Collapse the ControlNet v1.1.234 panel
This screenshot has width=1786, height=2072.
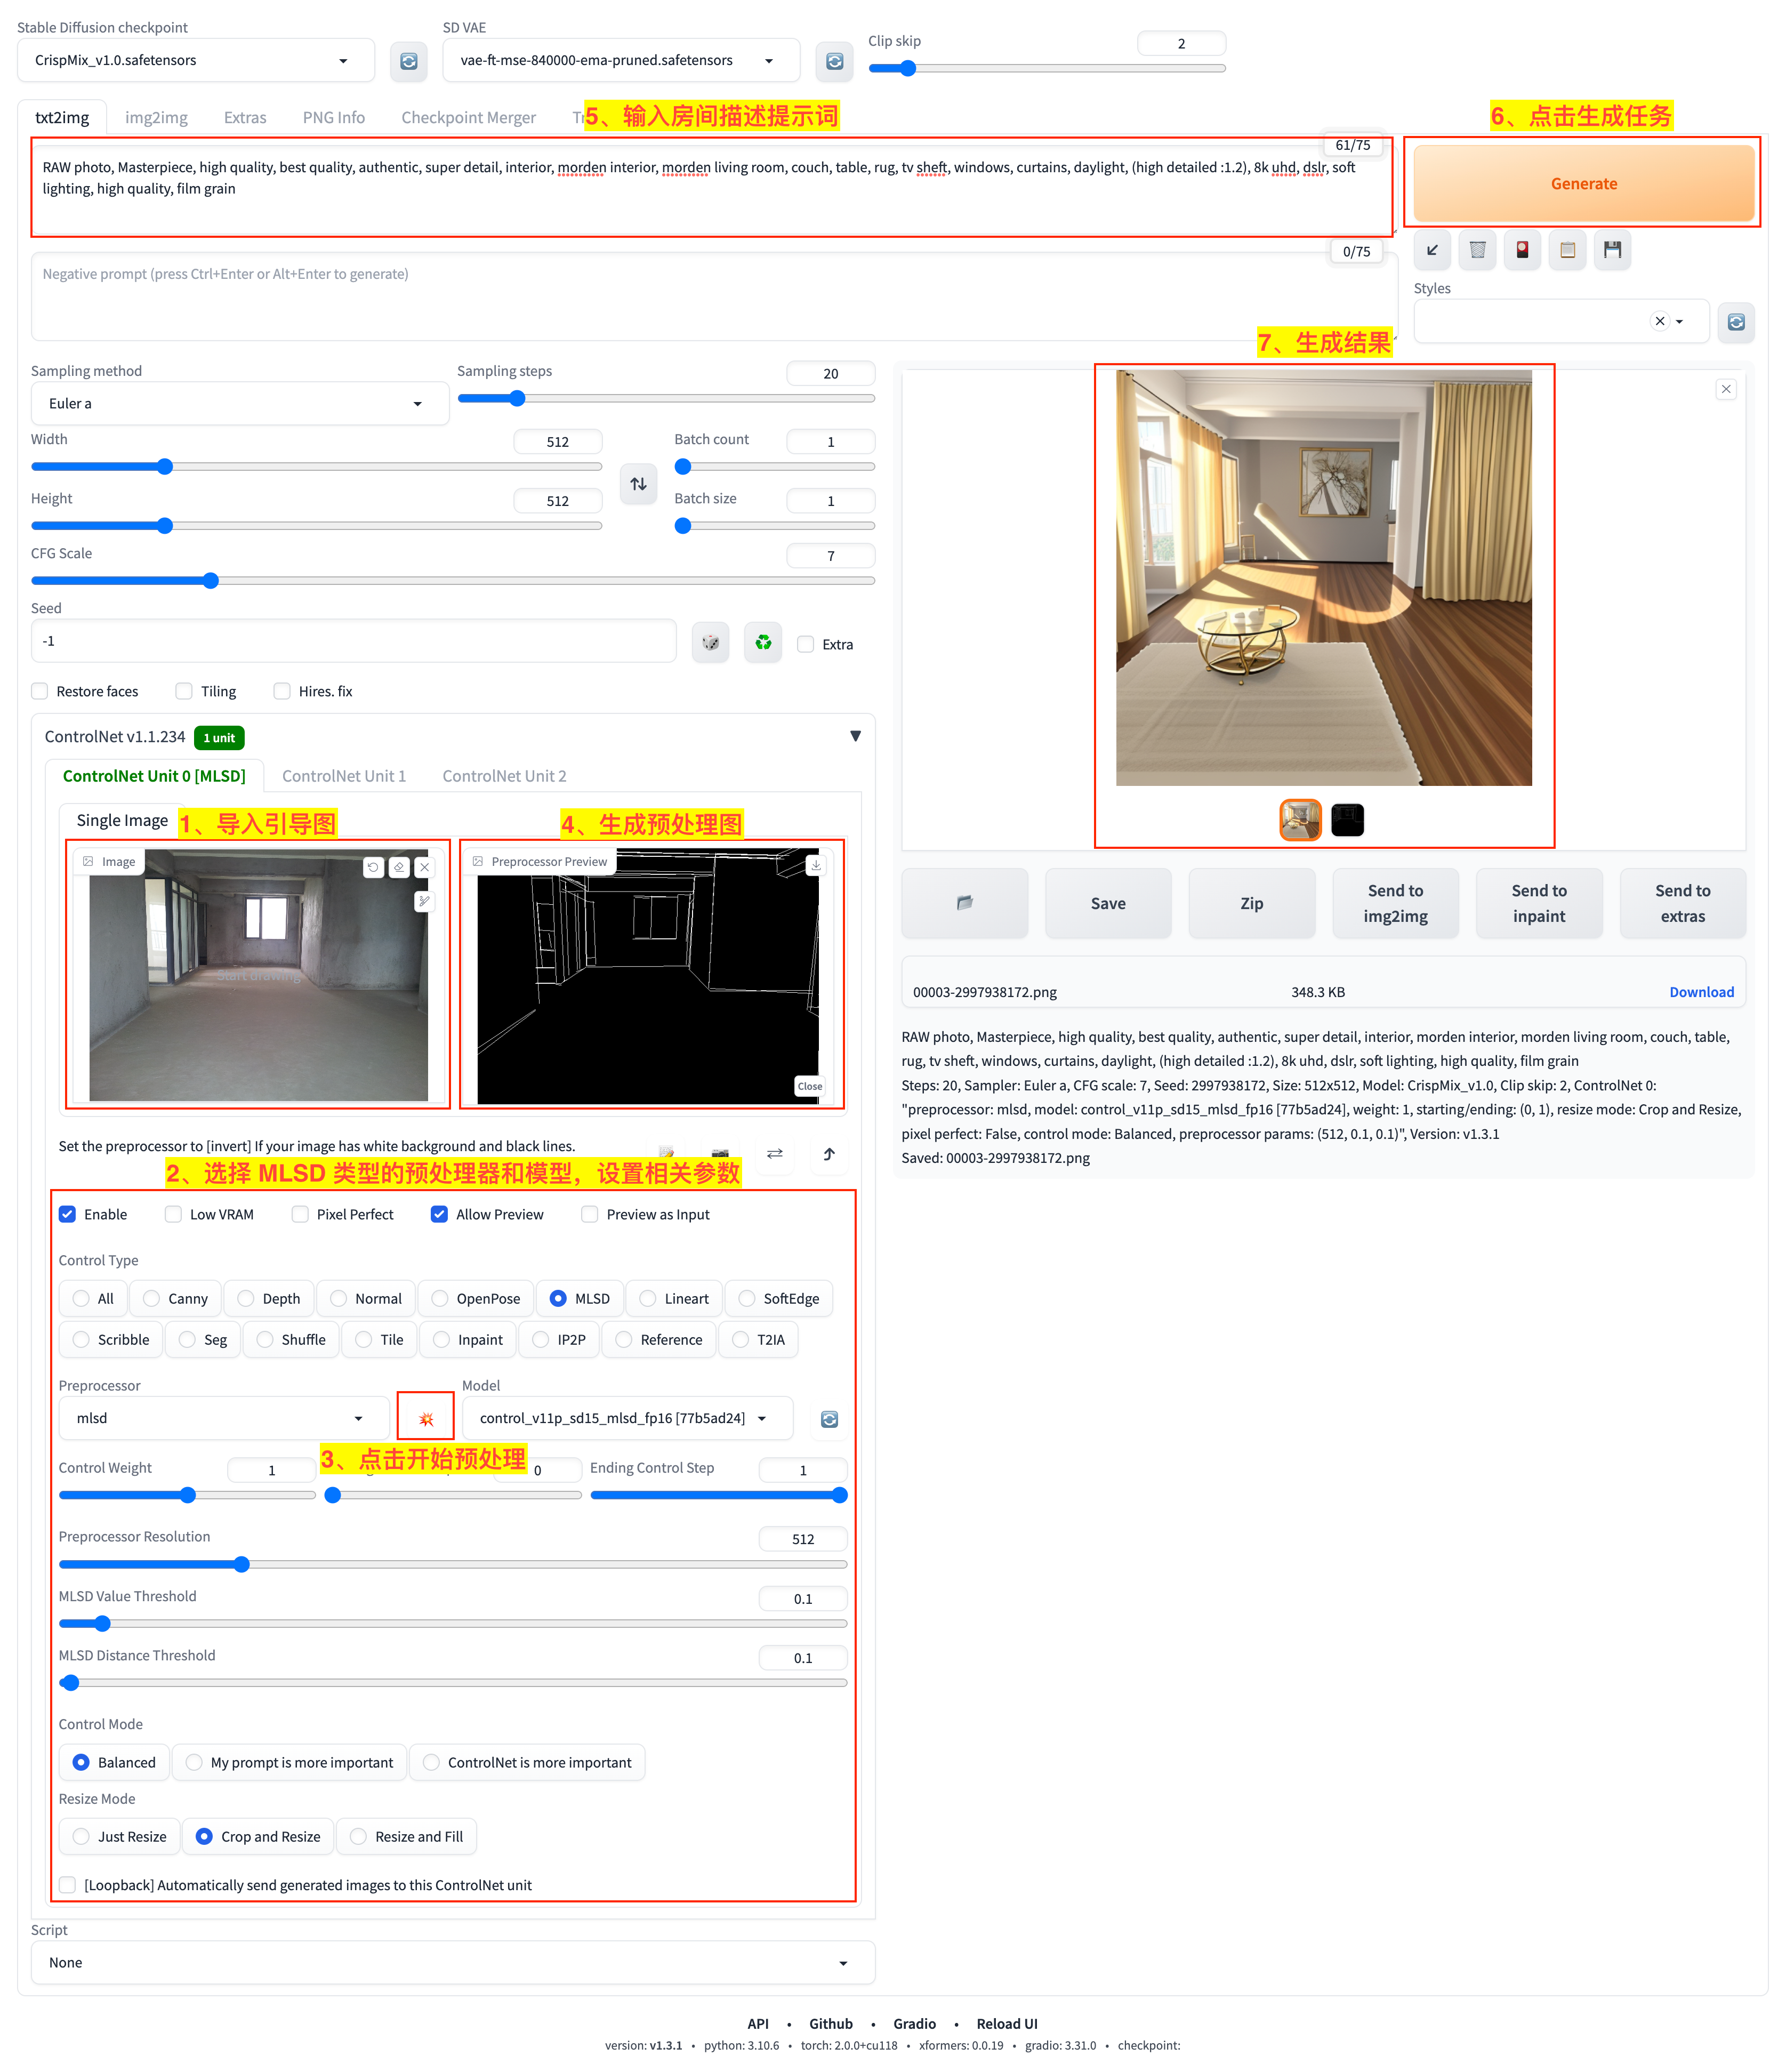tap(854, 736)
